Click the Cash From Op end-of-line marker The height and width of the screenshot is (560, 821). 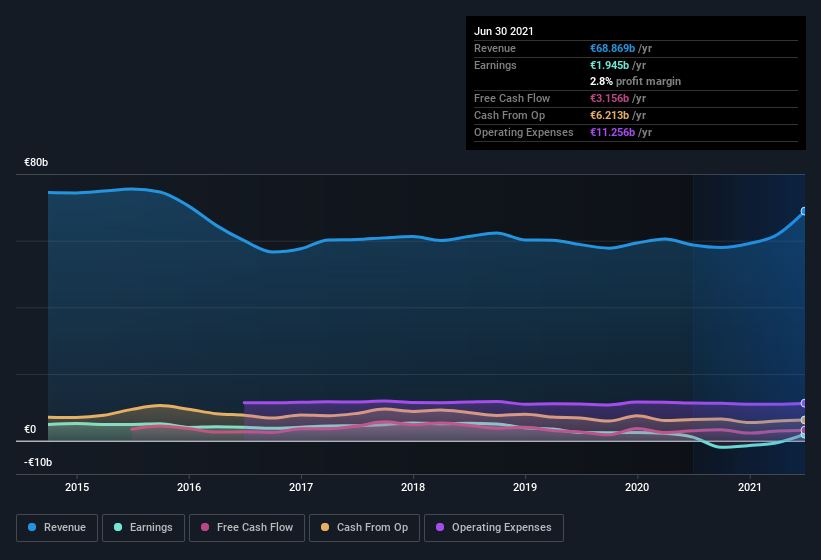coord(804,420)
